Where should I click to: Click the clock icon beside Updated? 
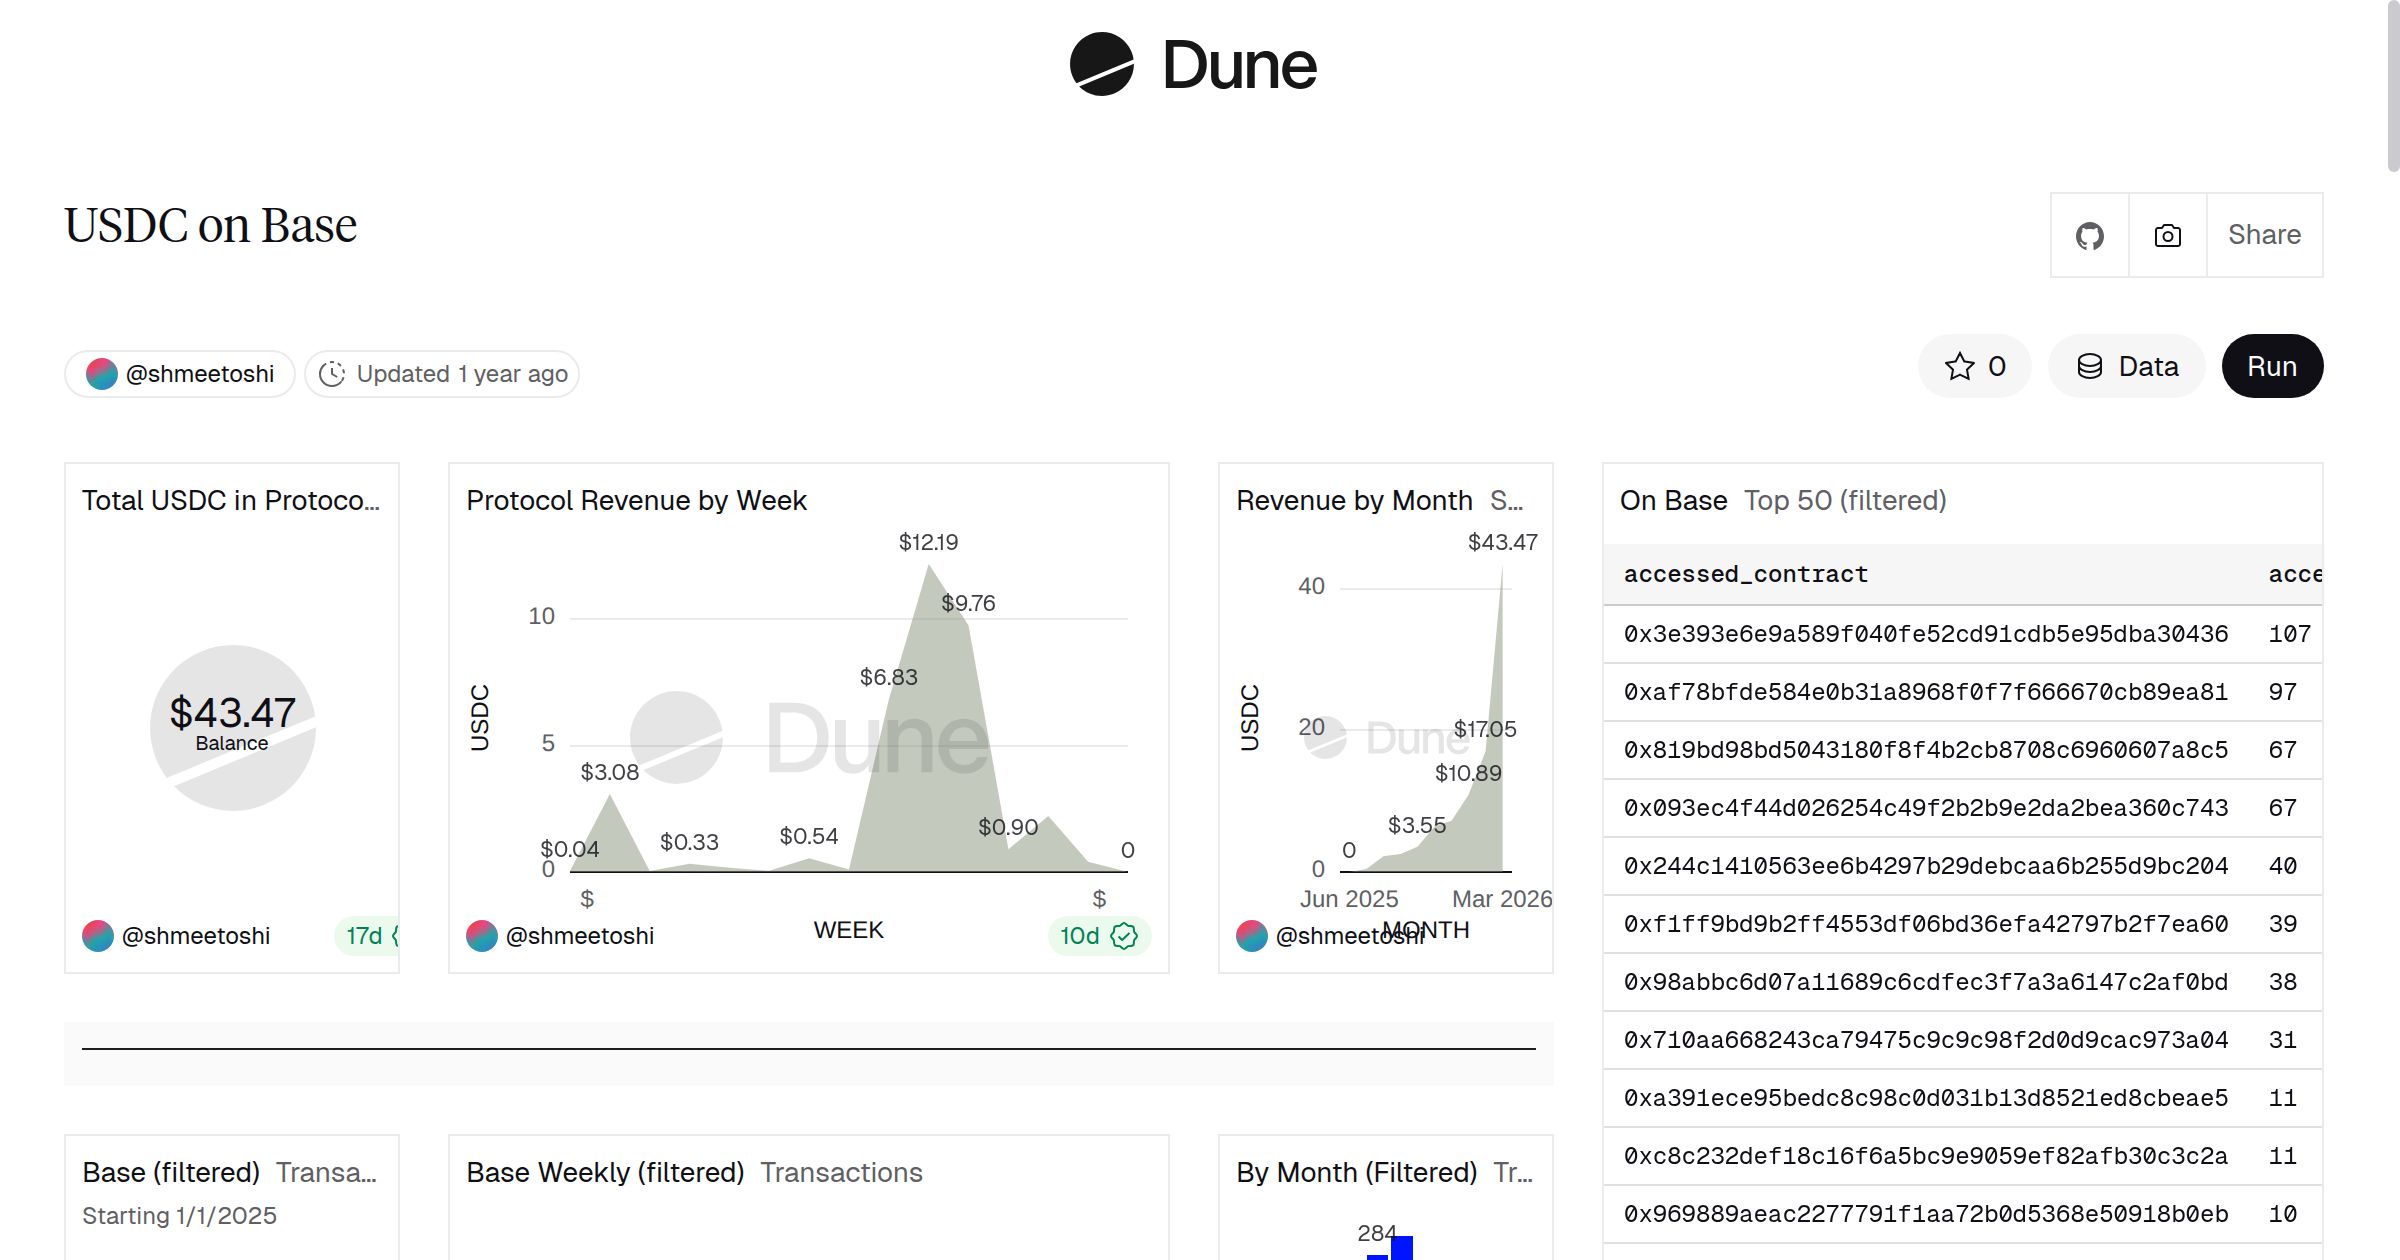332,374
